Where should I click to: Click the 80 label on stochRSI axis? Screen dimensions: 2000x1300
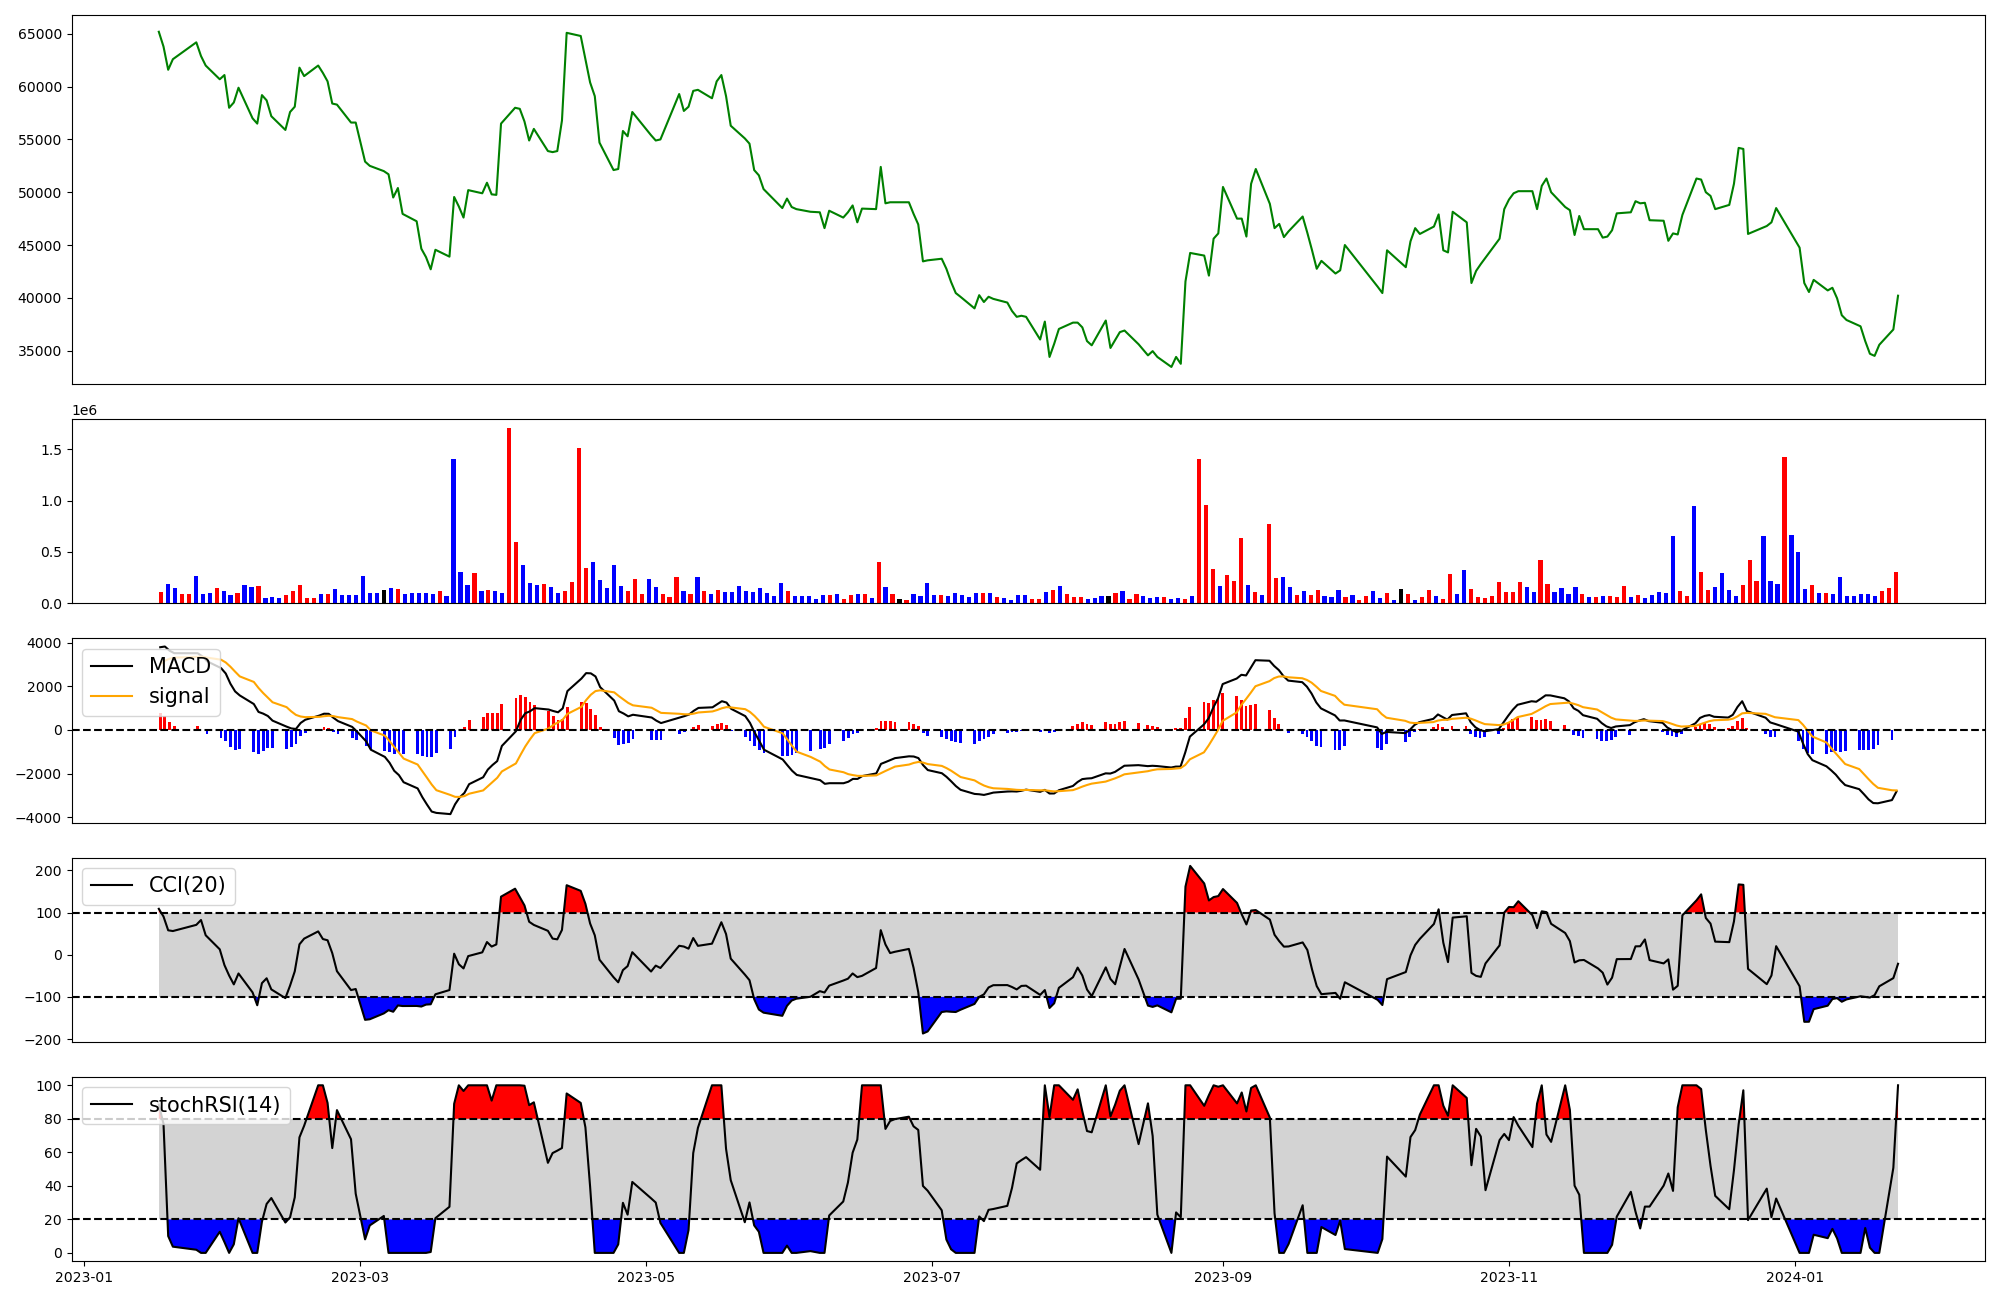pos(53,1119)
